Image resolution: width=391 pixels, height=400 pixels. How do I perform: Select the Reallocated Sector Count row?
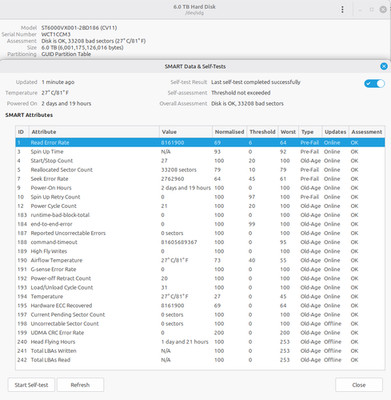click(200, 170)
